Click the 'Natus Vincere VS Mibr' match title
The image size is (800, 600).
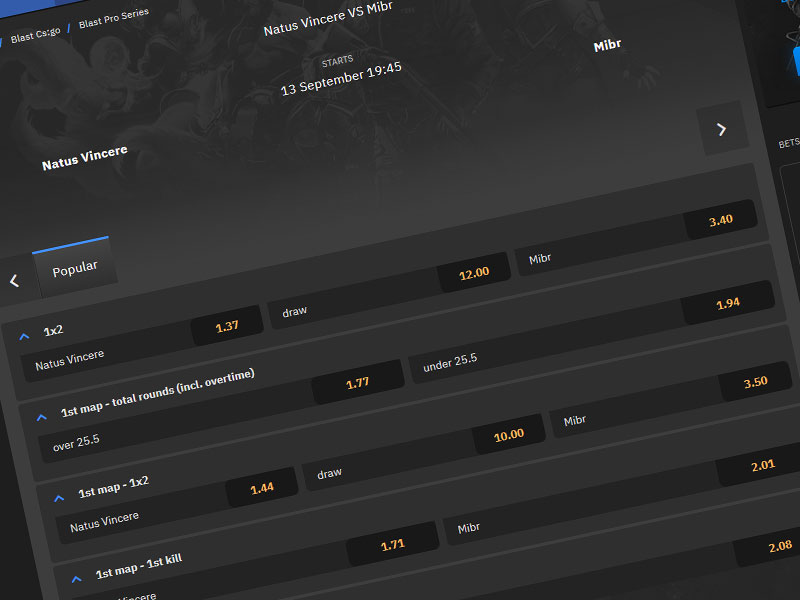click(x=328, y=19)
